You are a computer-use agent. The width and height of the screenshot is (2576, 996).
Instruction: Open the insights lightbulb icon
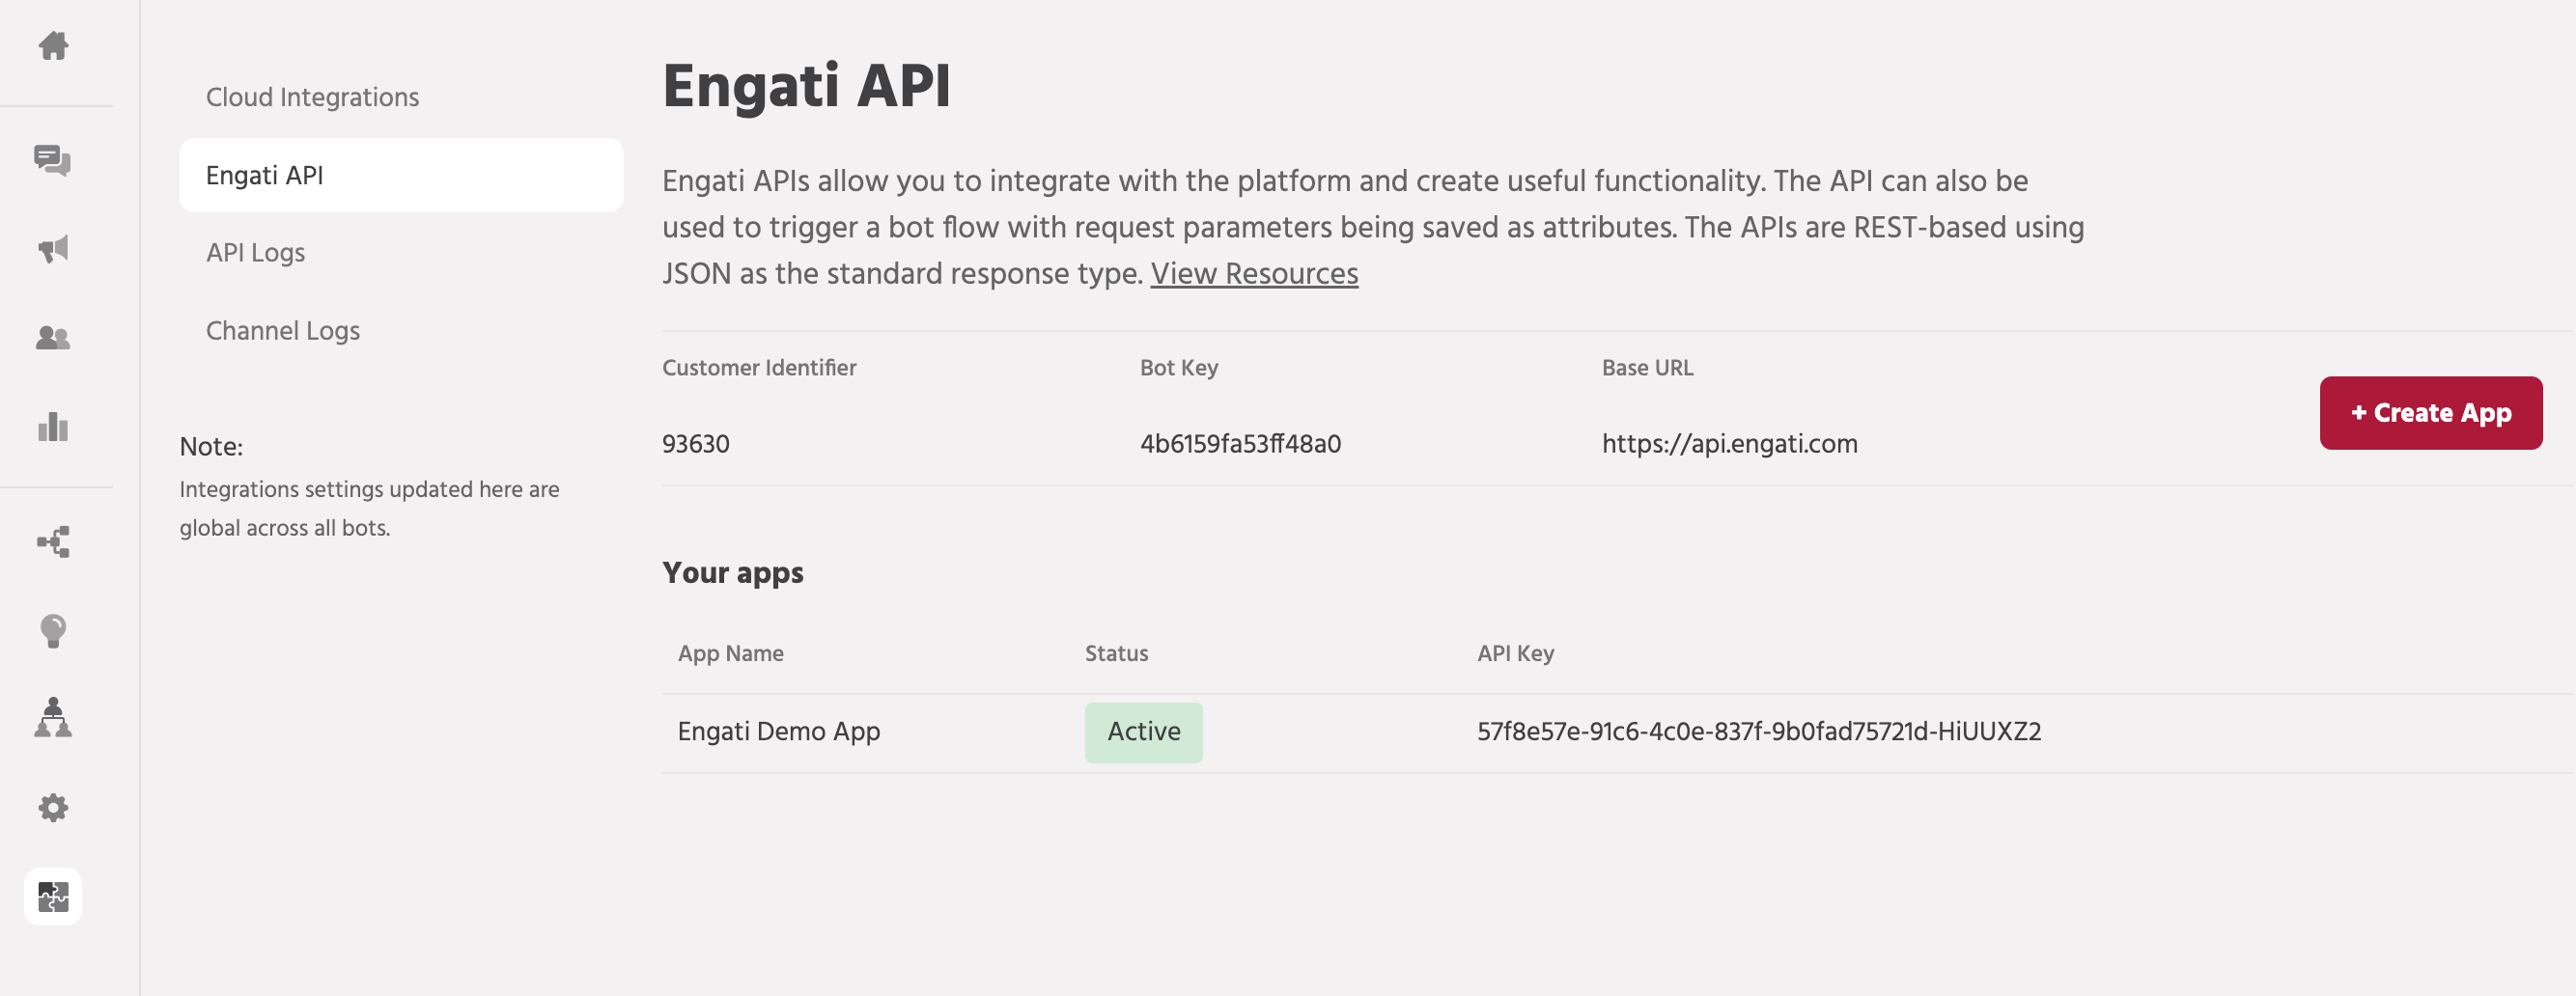coord(52,630)
